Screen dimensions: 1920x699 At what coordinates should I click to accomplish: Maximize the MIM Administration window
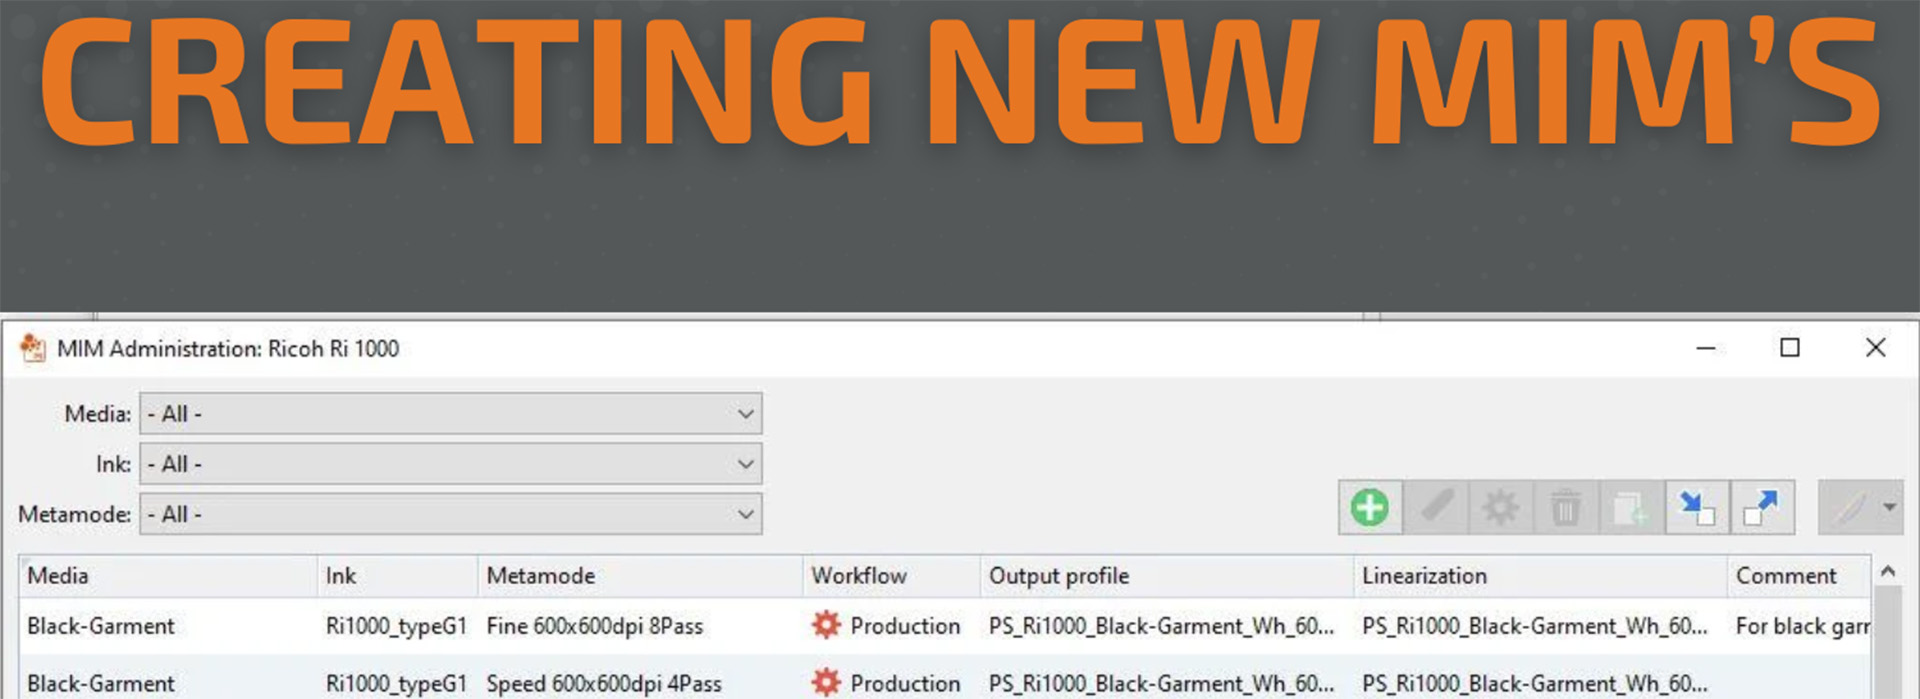tap(1790, 348)
